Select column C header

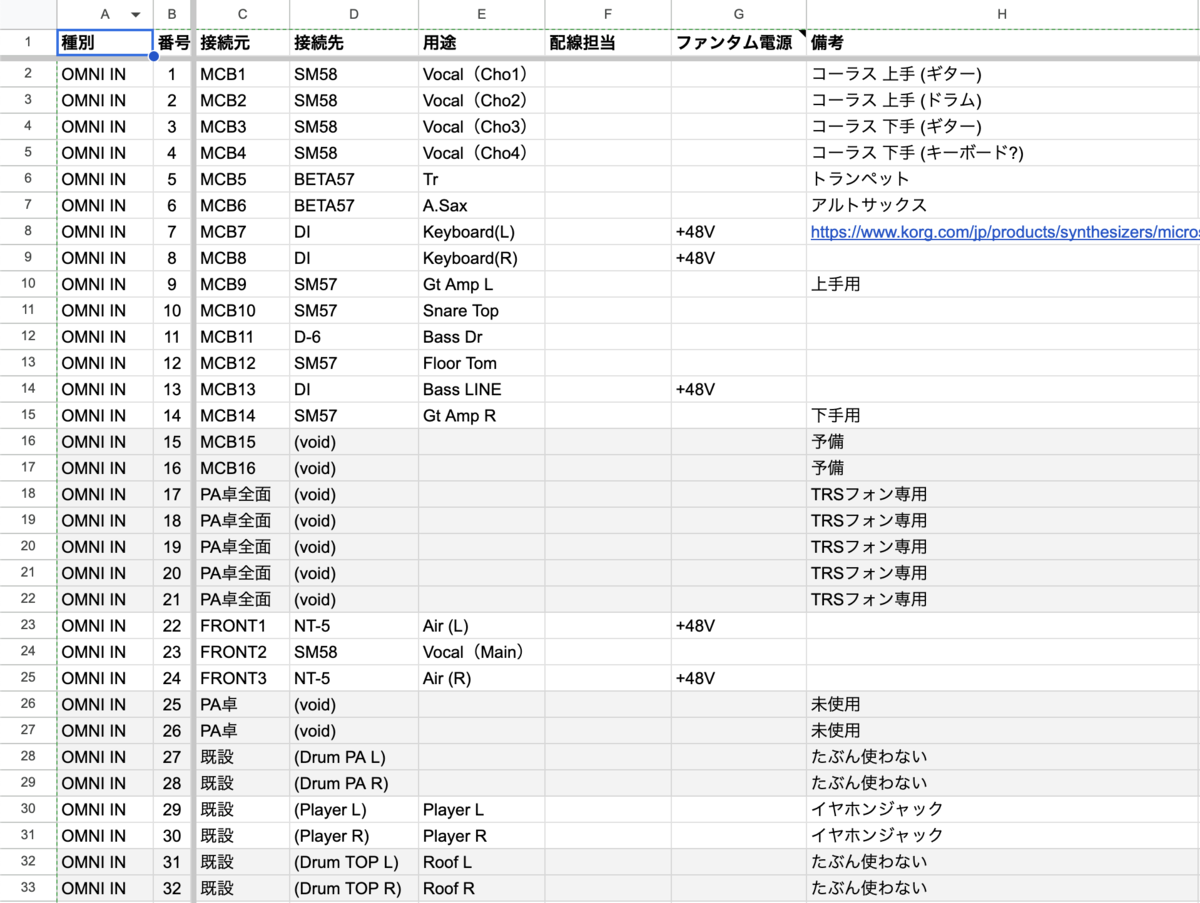[x=242, y=15]
